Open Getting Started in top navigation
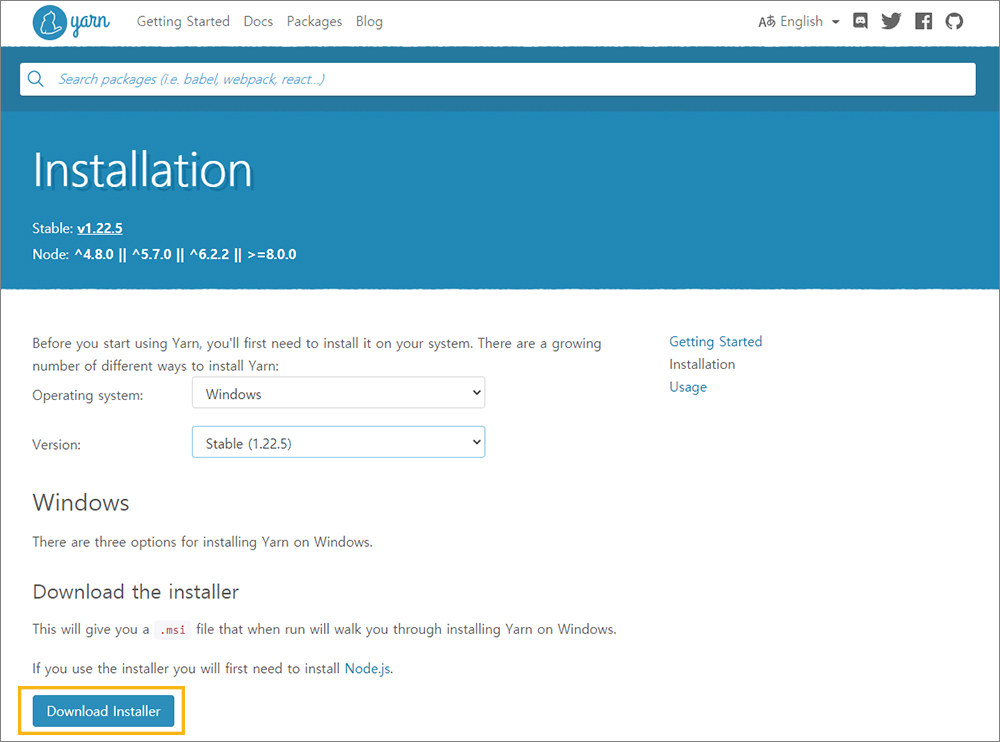Screen dimensions: 1000x742 (x=183, y=22)
